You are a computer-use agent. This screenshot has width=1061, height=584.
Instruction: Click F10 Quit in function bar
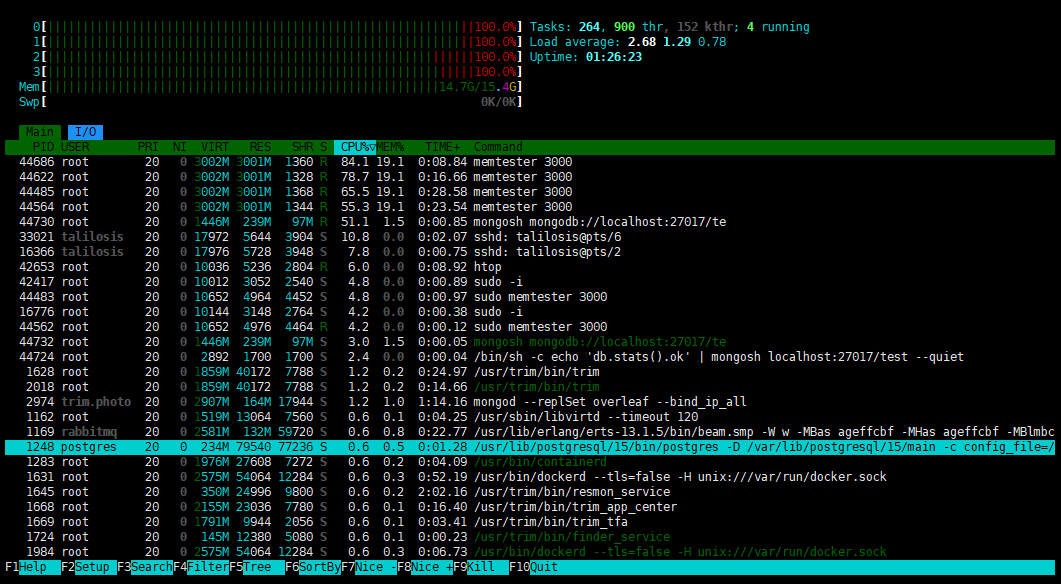pyautogui.click(x=543, y=567)
